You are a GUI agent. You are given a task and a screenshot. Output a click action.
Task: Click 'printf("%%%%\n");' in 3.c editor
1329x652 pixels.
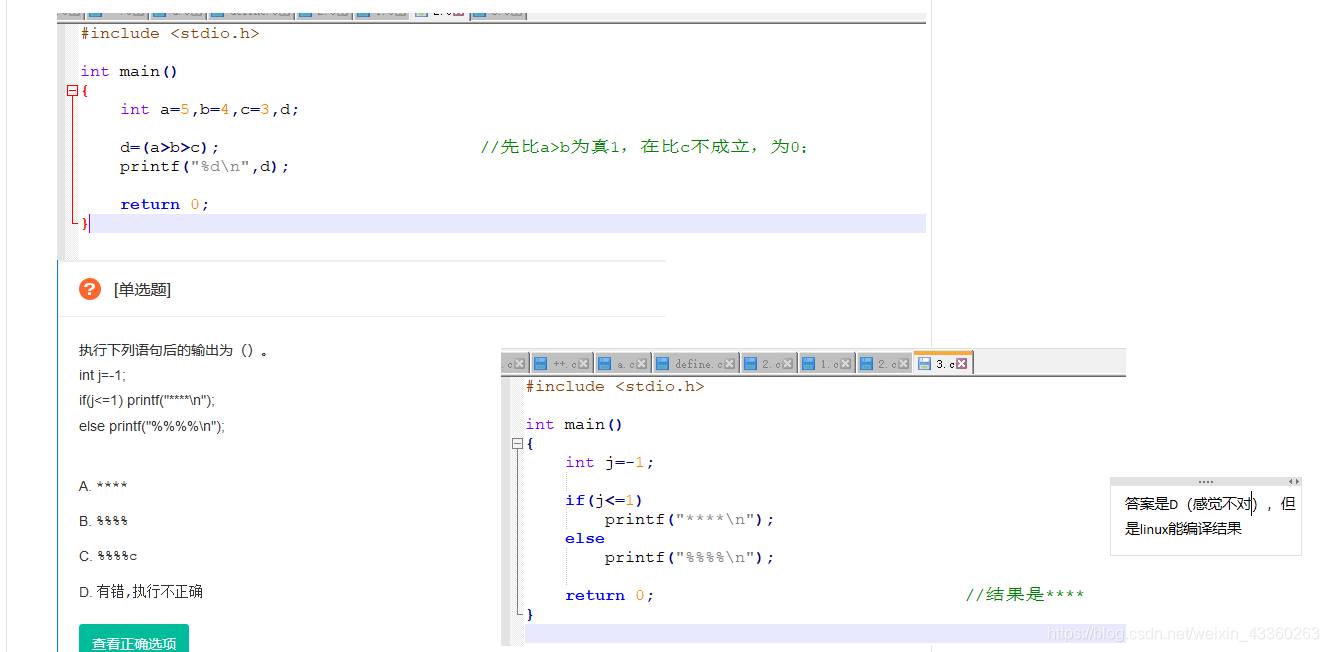[690, 557]
